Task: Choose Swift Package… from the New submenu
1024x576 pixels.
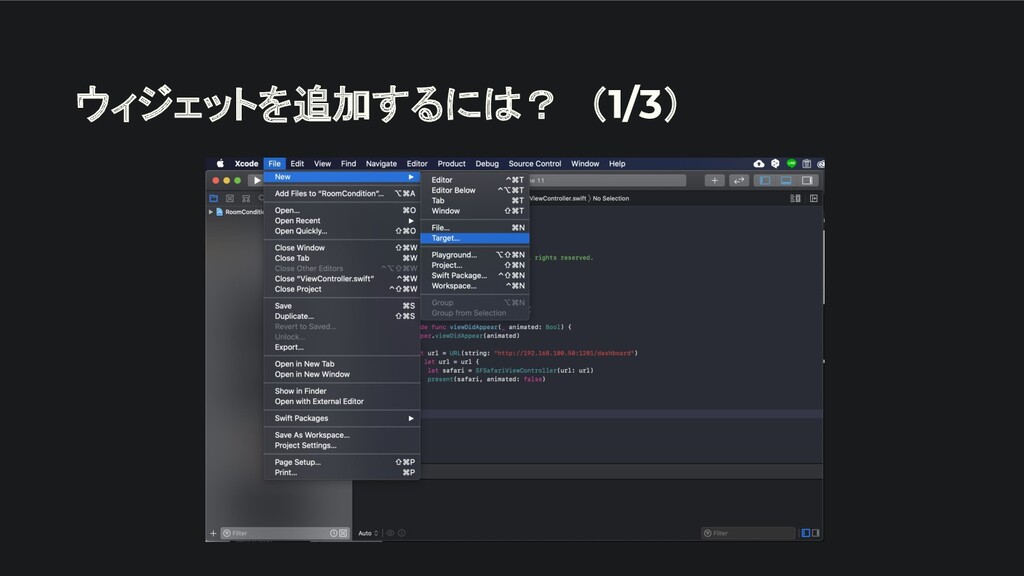Action: (475, 276)
